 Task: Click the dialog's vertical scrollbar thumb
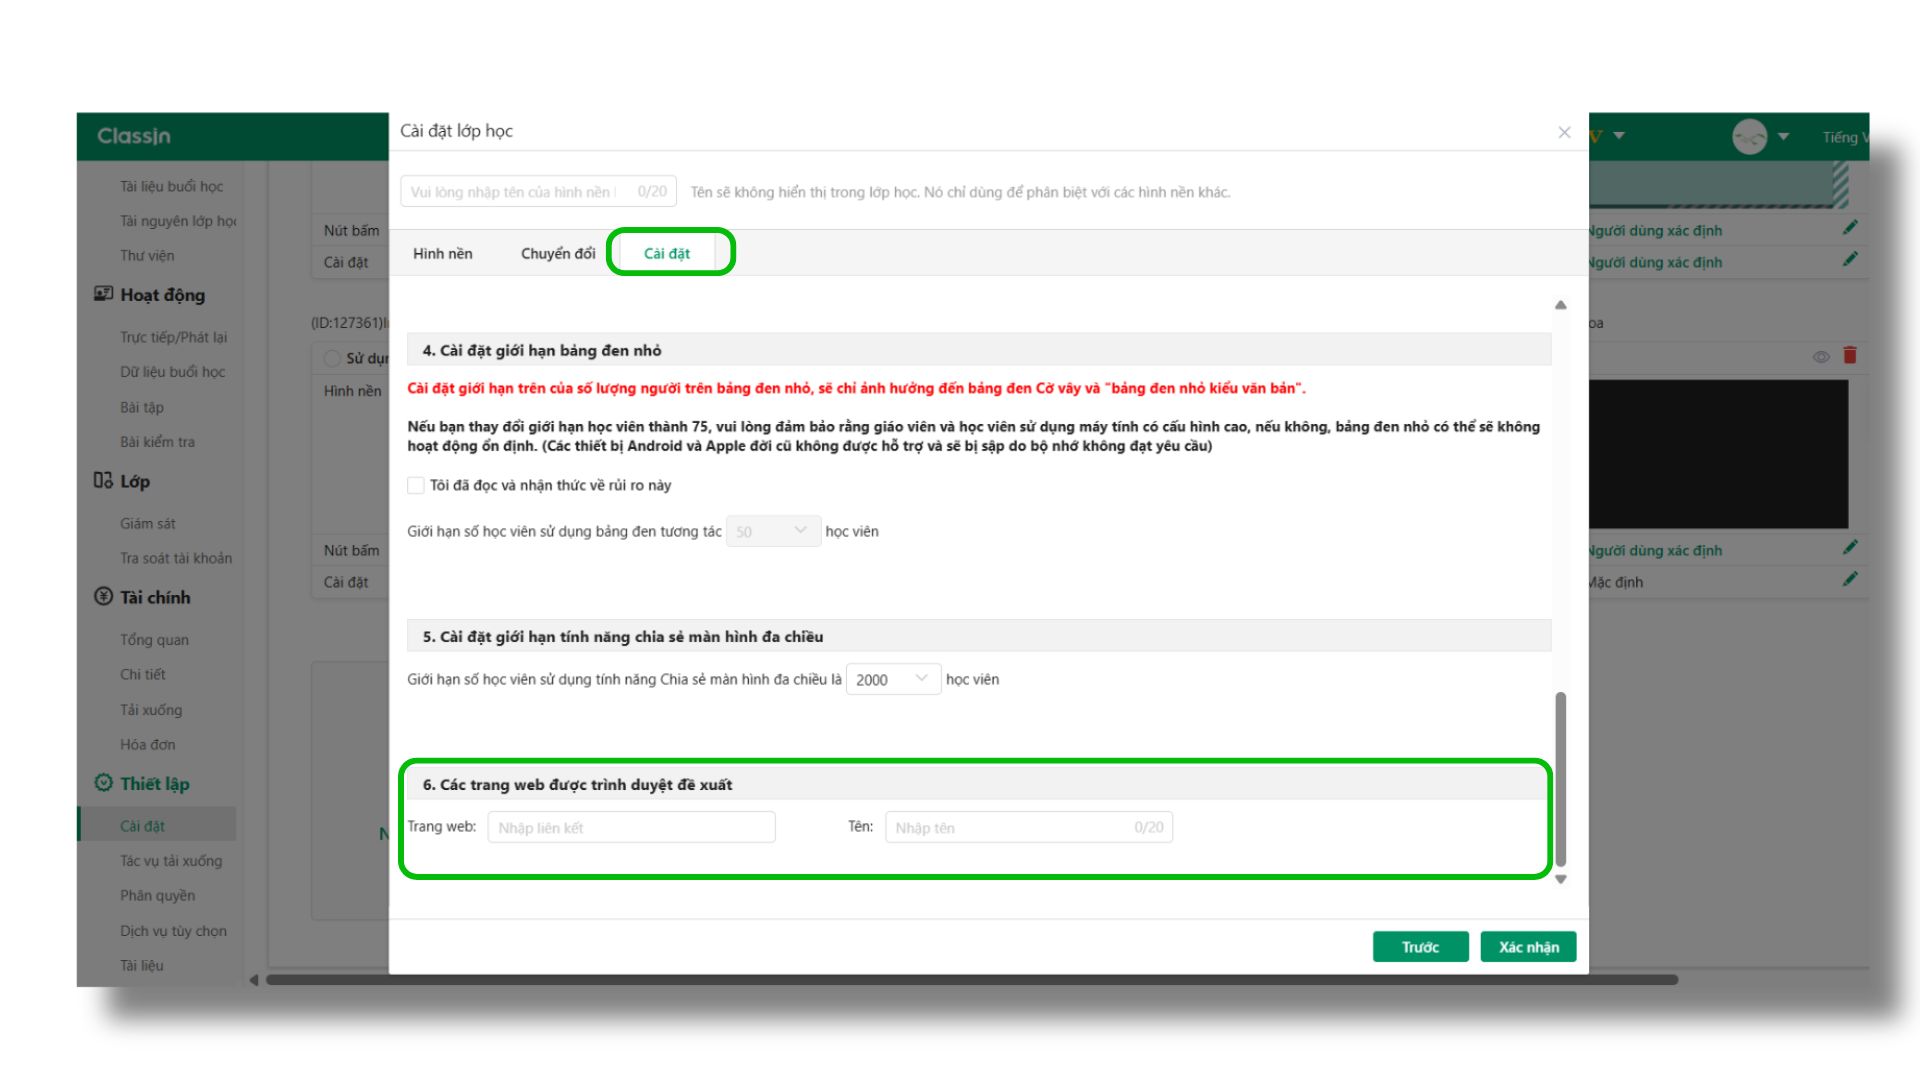[1560, 778]
